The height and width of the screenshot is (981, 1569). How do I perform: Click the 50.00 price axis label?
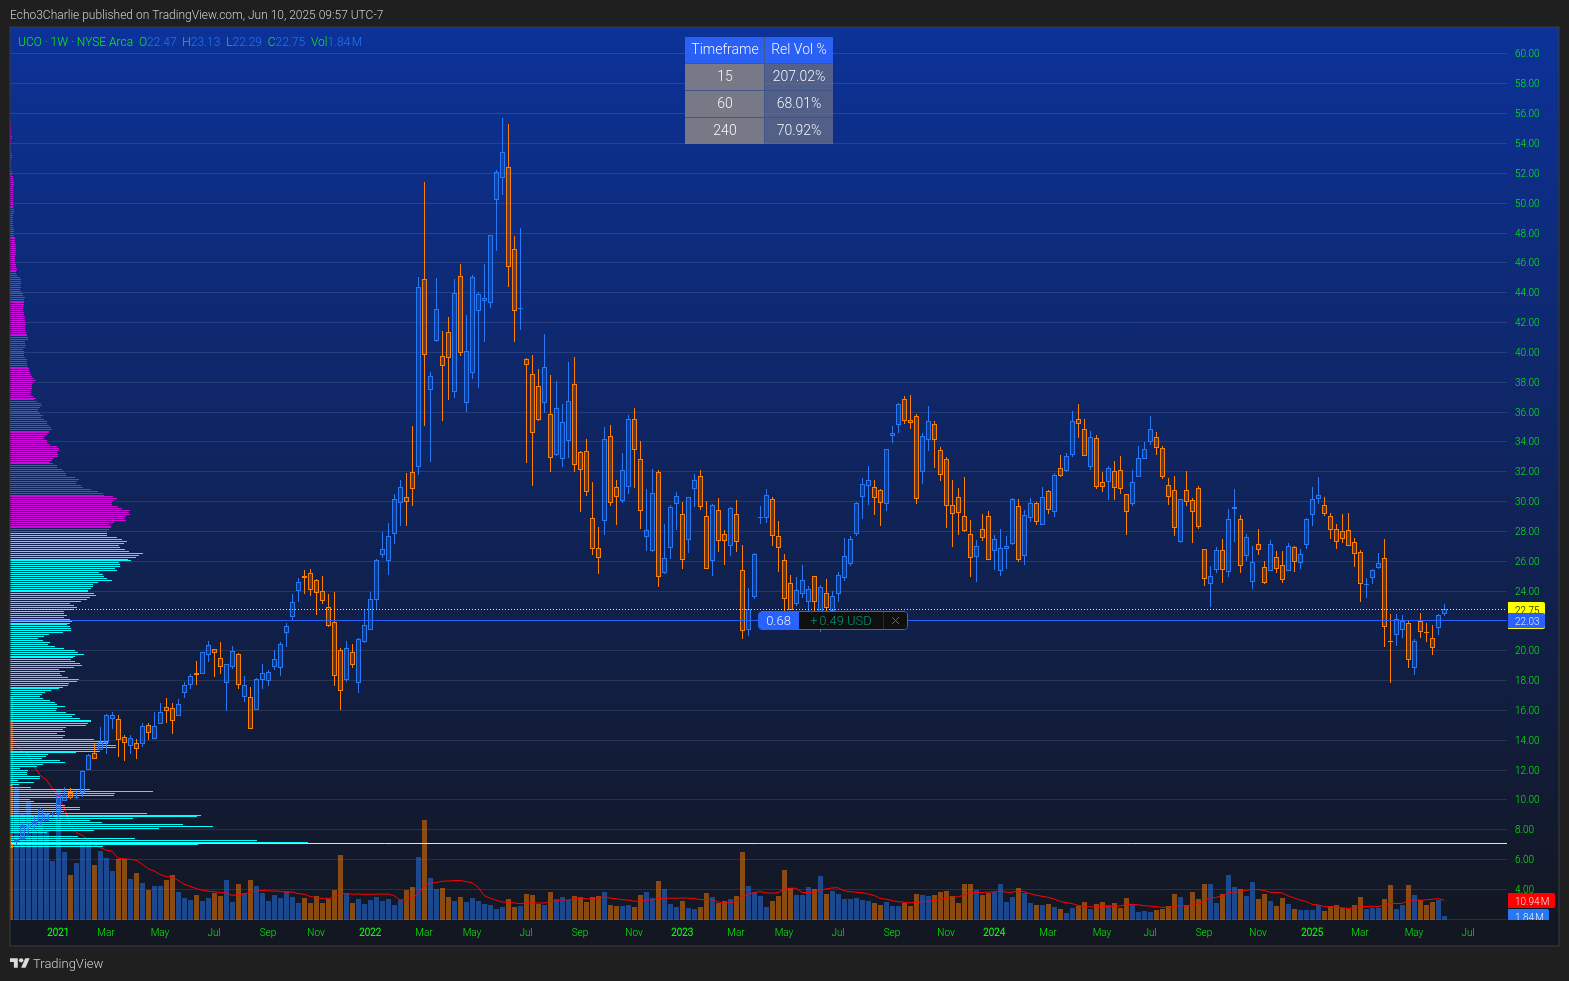tap(1527, 203)
